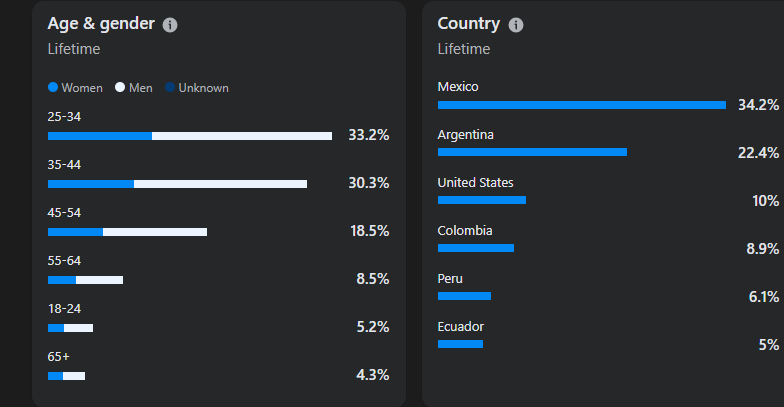Click the 25-34 age group bar

click(190, 136)
